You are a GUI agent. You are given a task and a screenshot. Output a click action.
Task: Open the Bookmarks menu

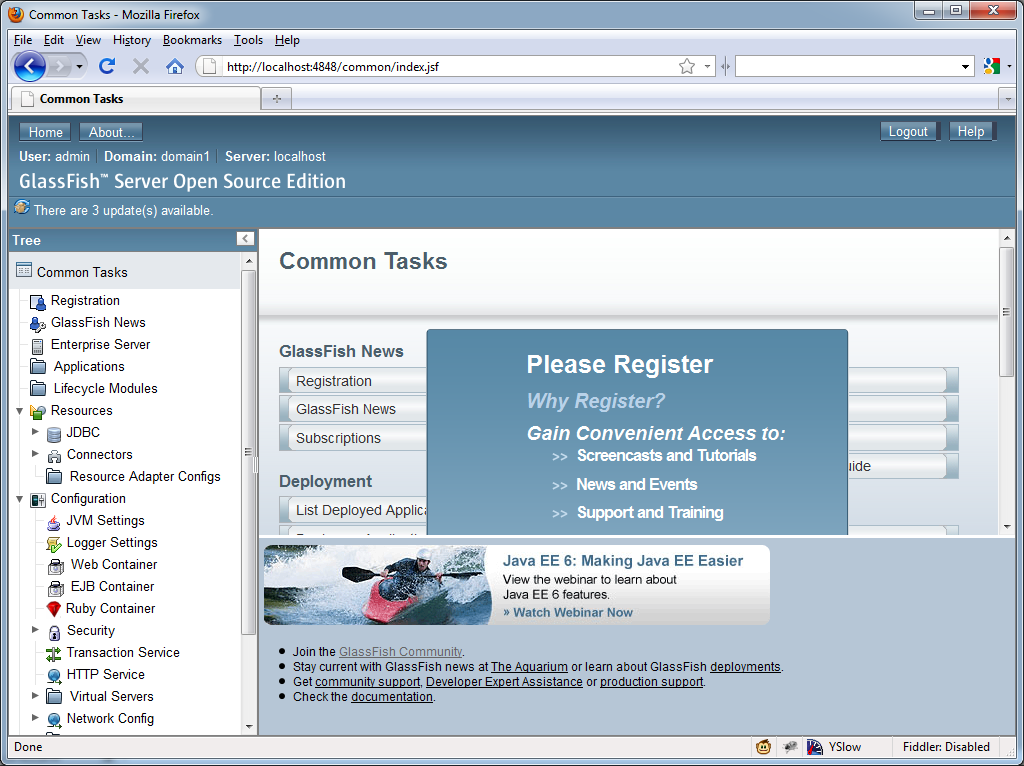[x=192, y=40]
